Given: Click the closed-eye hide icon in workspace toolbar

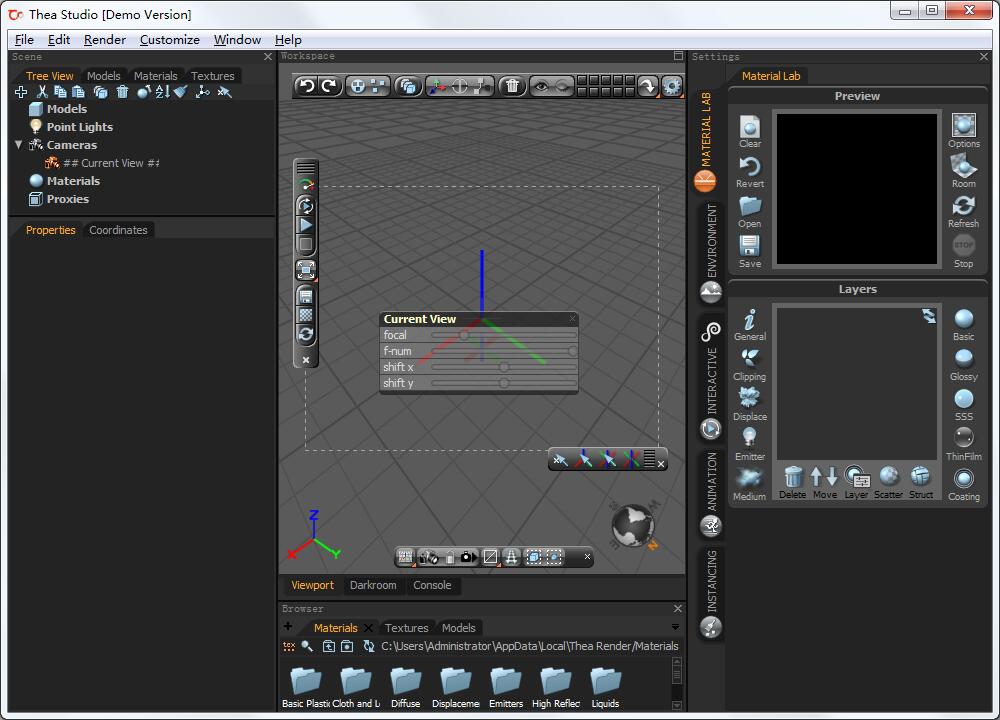Looking at the screenshot, I should (x=564, y=86).
